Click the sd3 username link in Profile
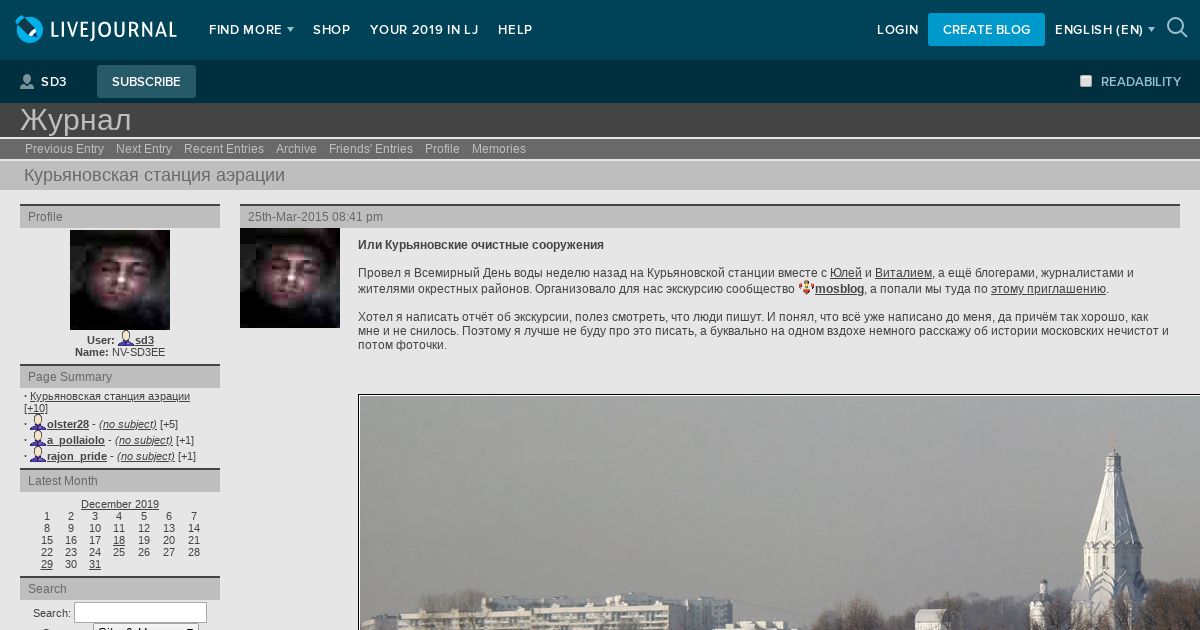 (x=144, y=340)
